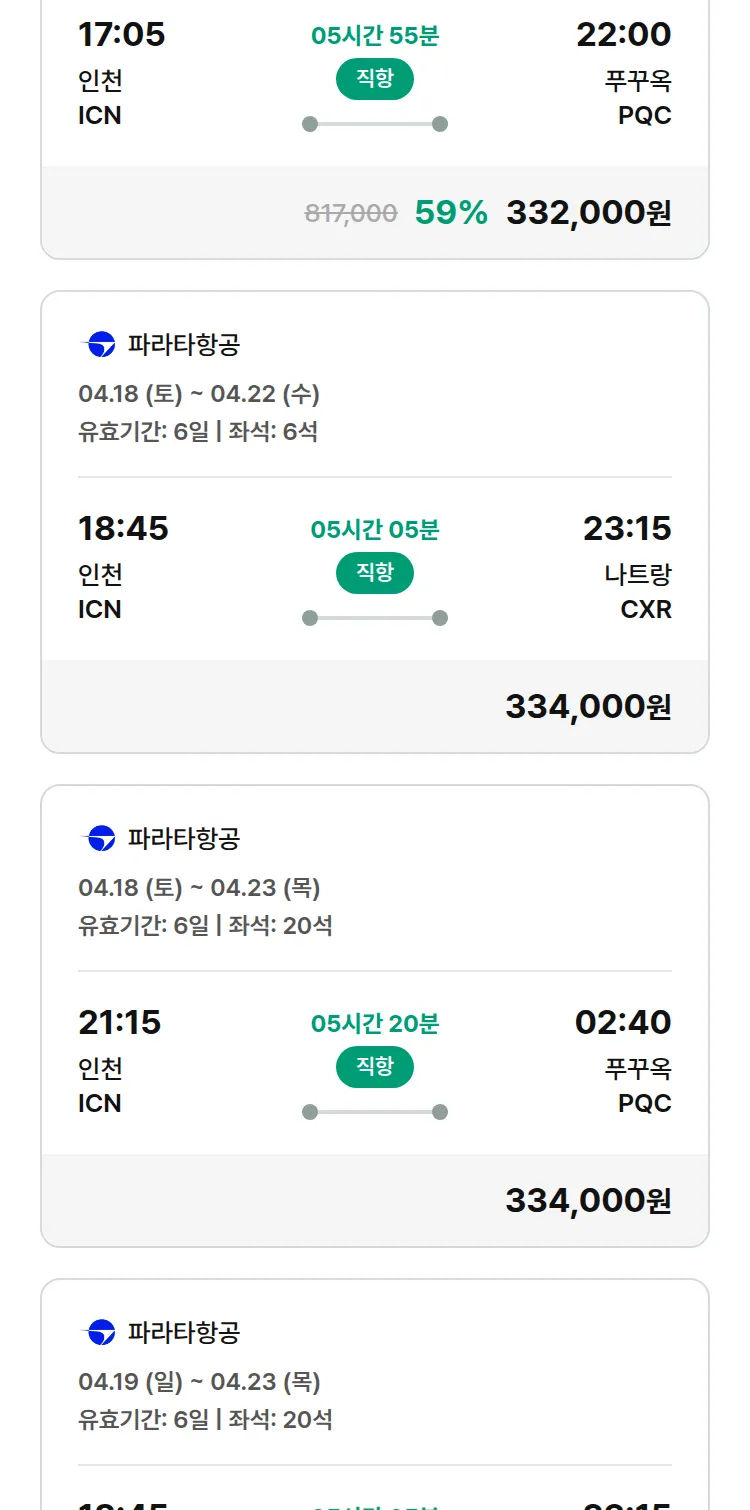750x1510 pixels.
Task: Open the 04.18 (토) ~ 04.22 (수) date range
Action: point(199,394)
